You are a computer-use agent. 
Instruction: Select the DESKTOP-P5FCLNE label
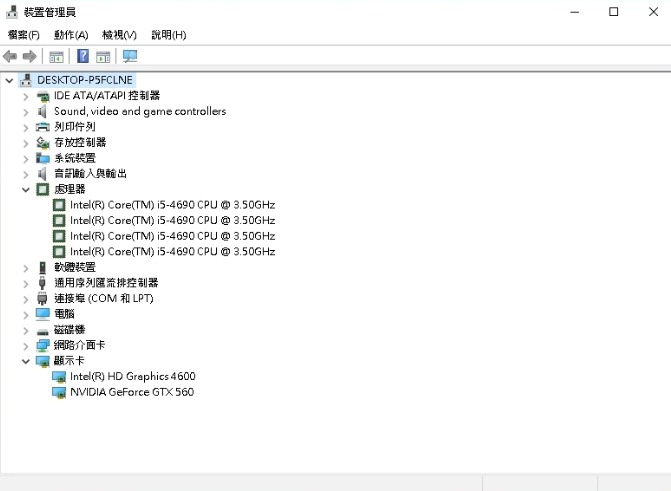85,80
